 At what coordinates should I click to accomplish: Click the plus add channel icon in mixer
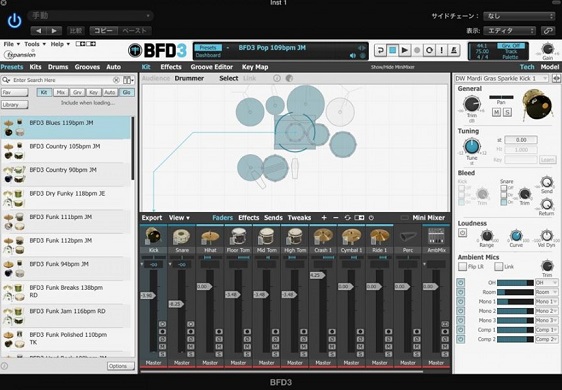(x=324, y=218)
